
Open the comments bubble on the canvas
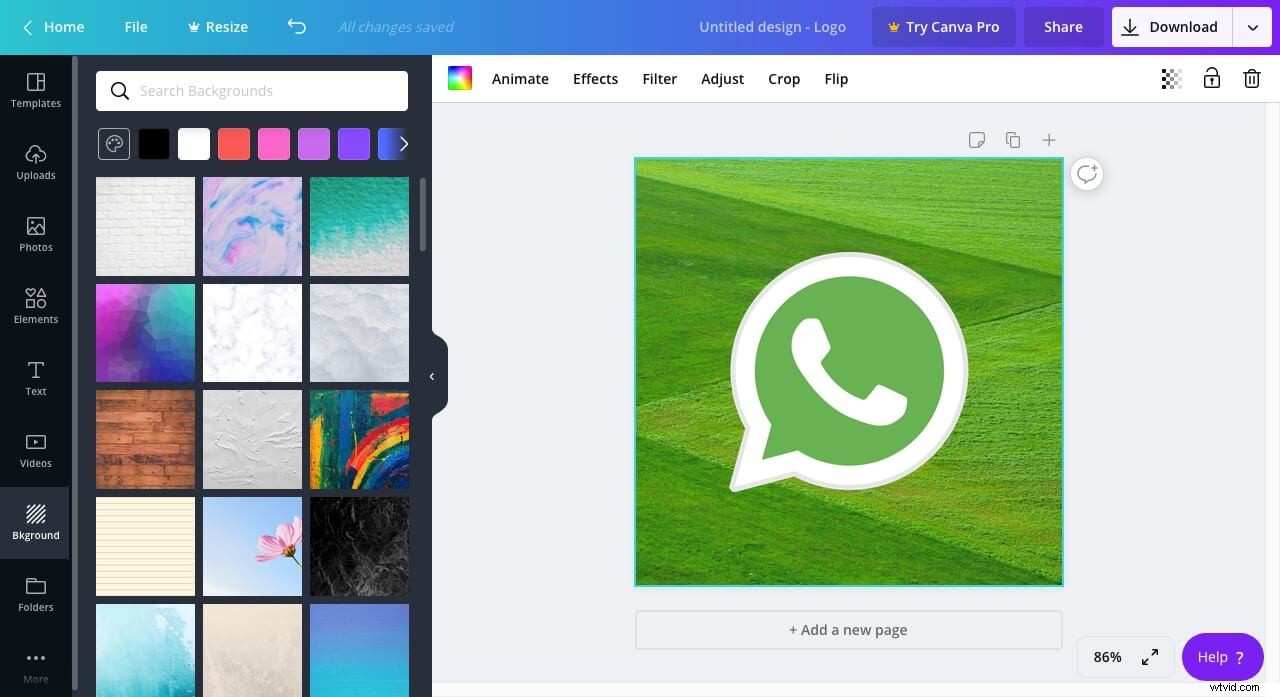pos(1086,173)
